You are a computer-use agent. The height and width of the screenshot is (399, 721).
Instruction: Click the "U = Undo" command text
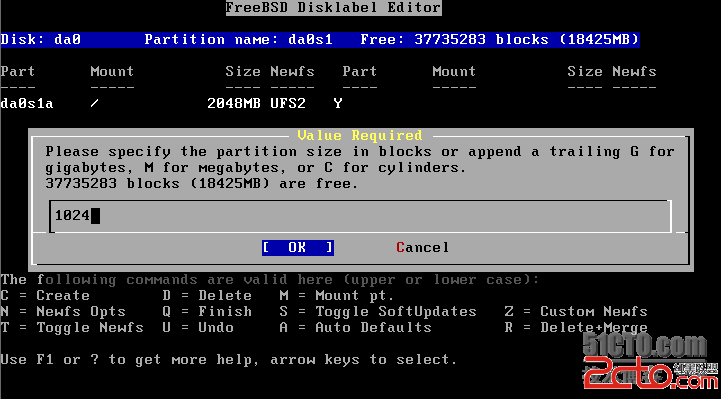198,328
